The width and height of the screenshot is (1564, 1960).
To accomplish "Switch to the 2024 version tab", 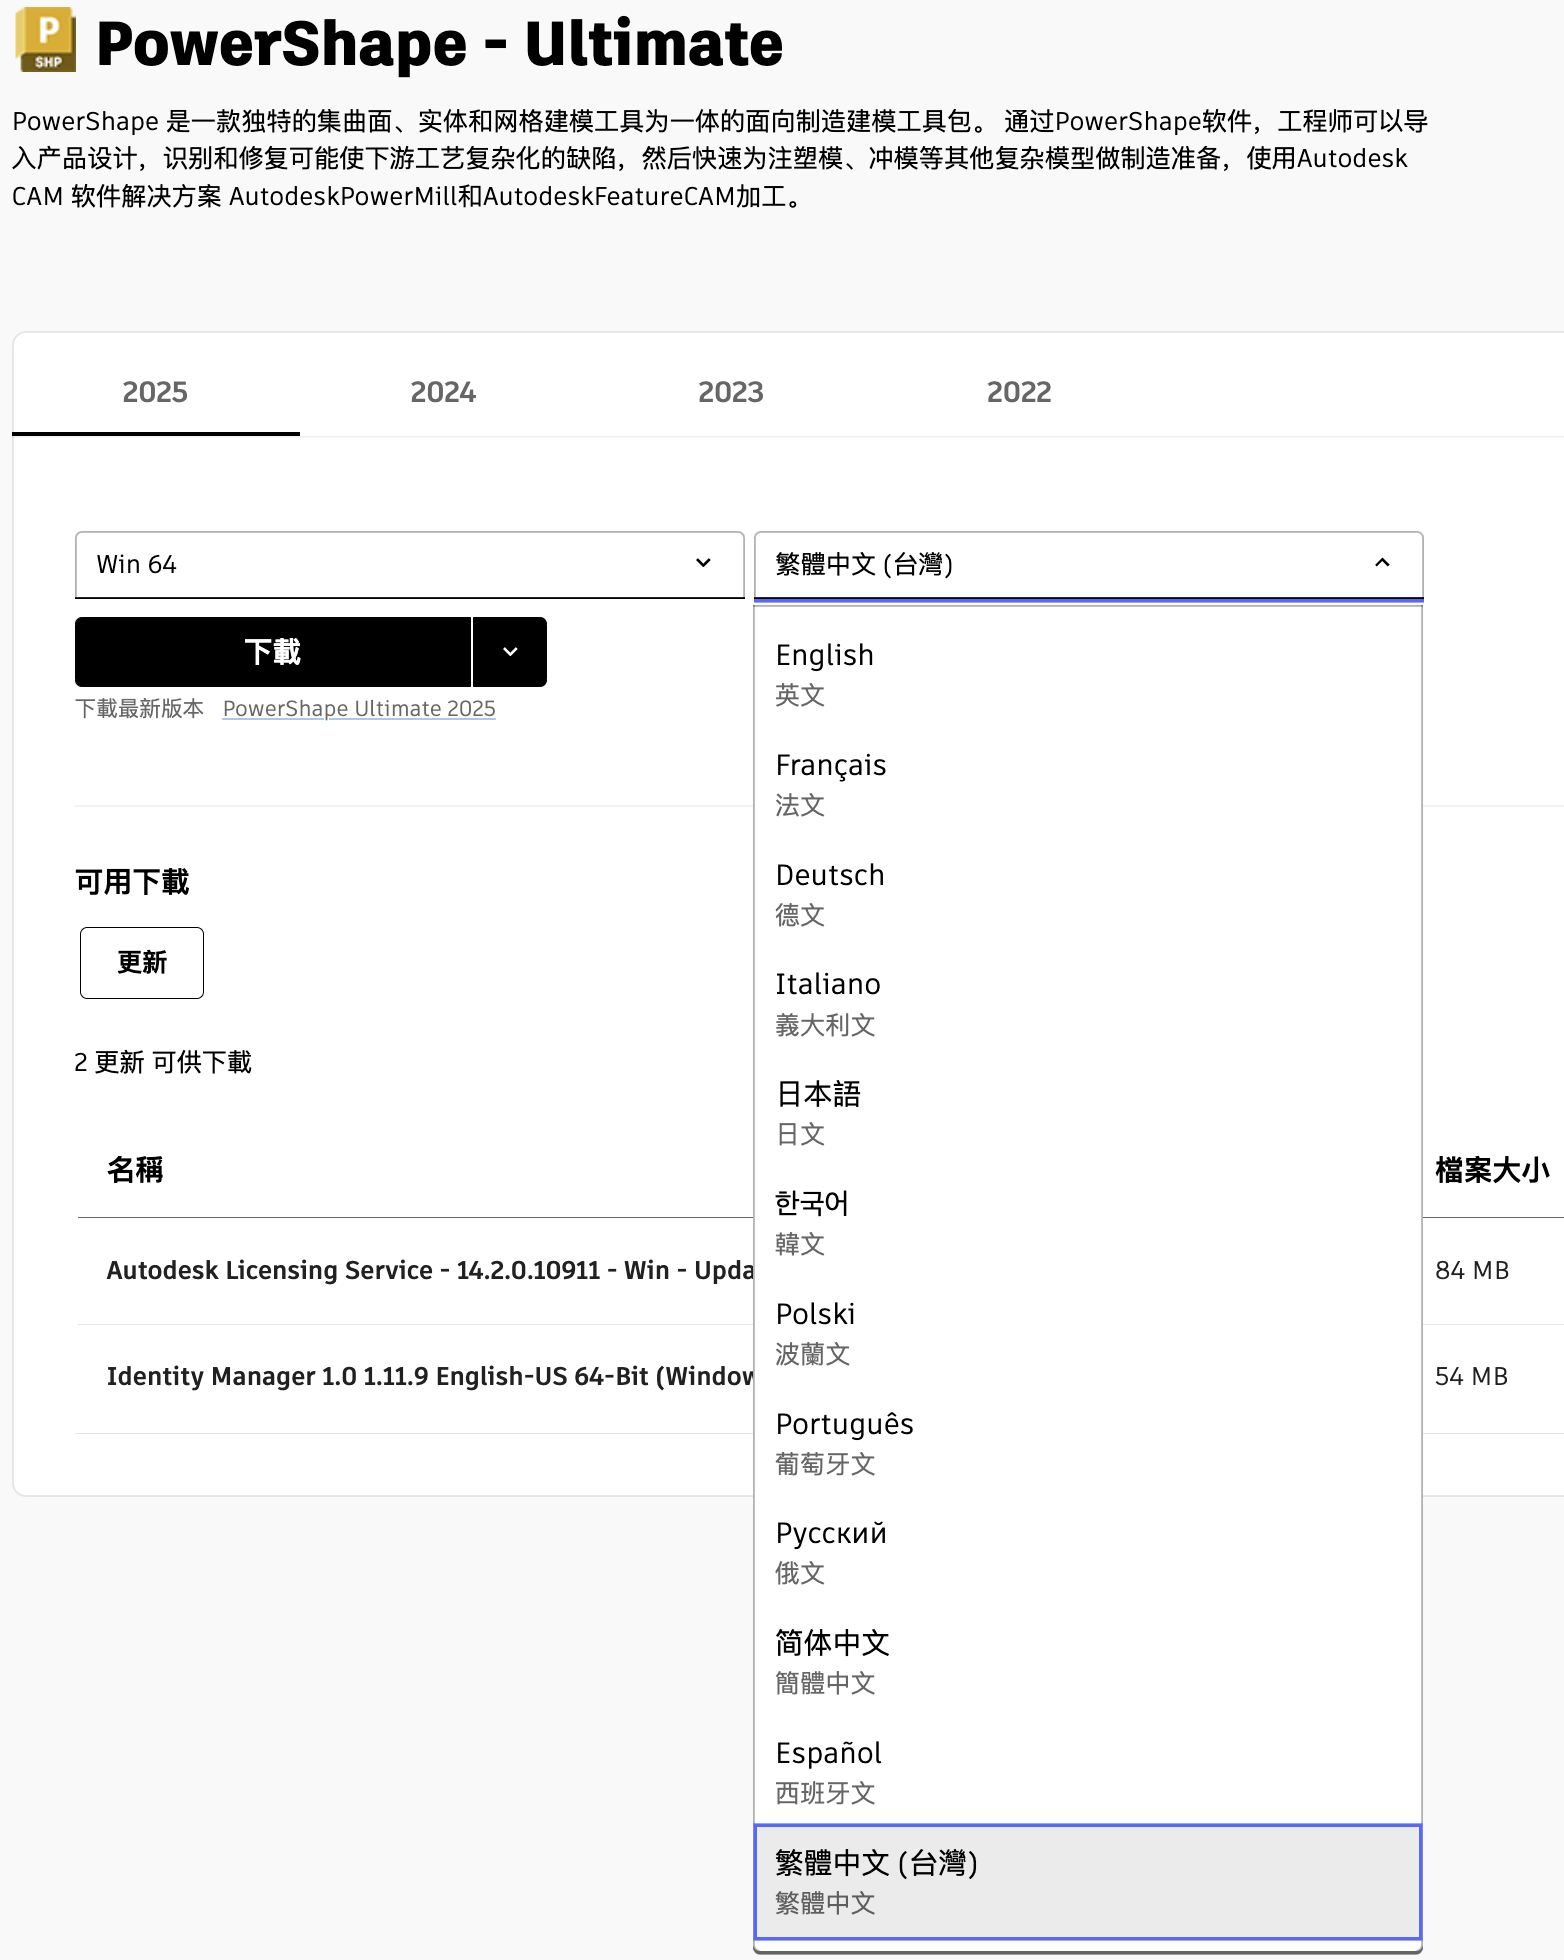I will click(443, 392).
